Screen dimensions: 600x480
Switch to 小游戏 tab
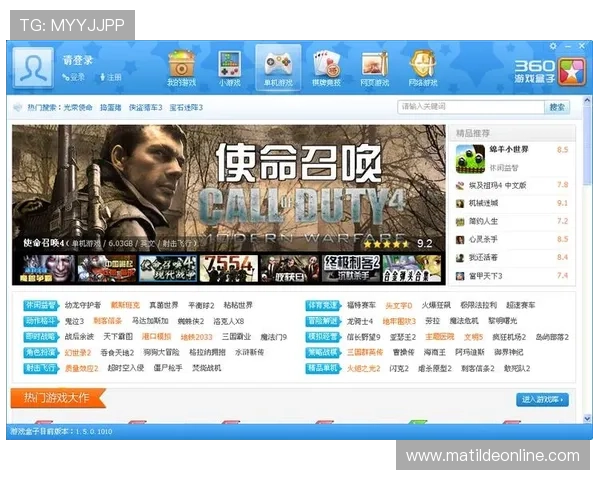click(230, 68)
